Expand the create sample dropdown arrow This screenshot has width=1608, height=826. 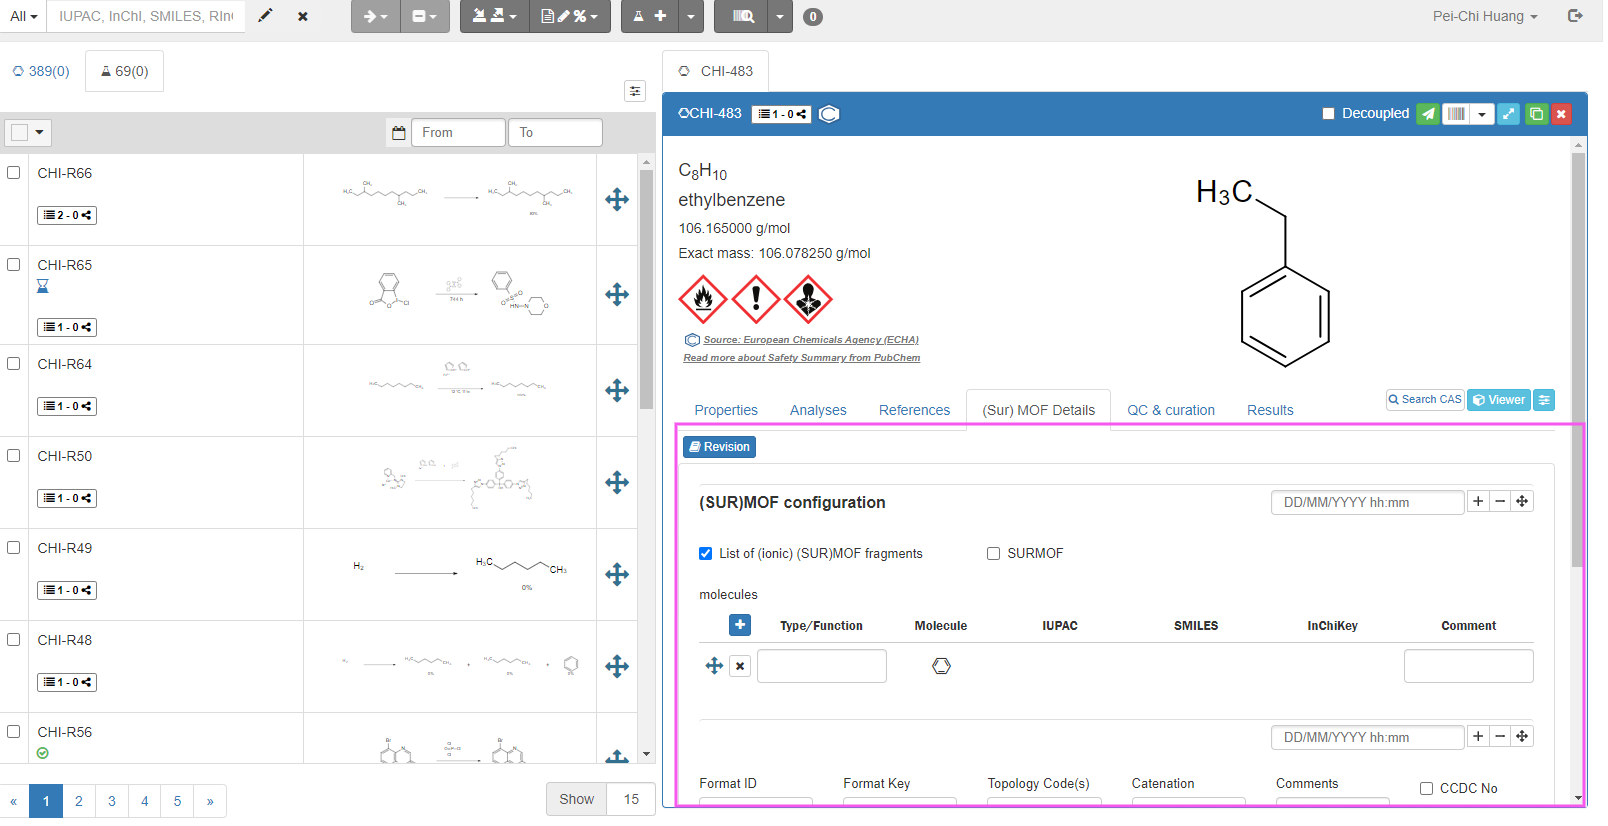691,16
